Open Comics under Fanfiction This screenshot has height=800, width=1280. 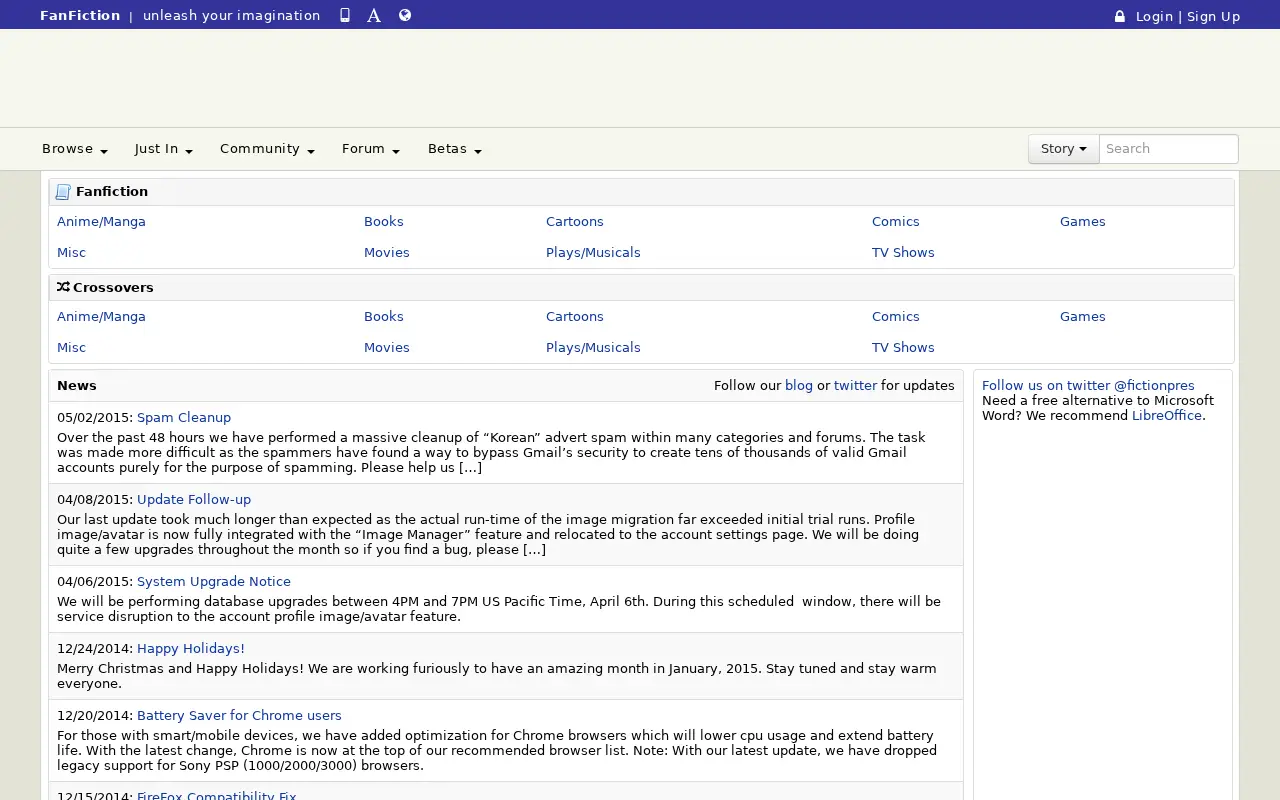click(896, 222)
